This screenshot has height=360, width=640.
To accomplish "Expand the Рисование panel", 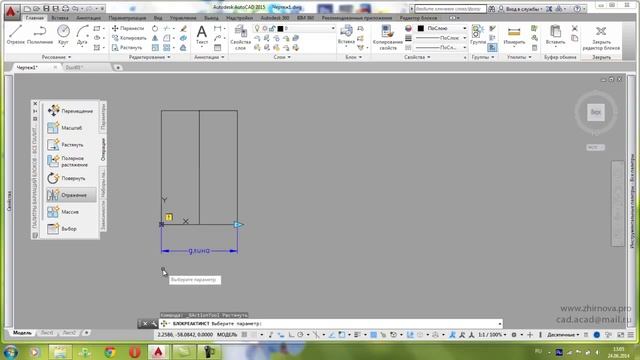I will pos(56,57).
